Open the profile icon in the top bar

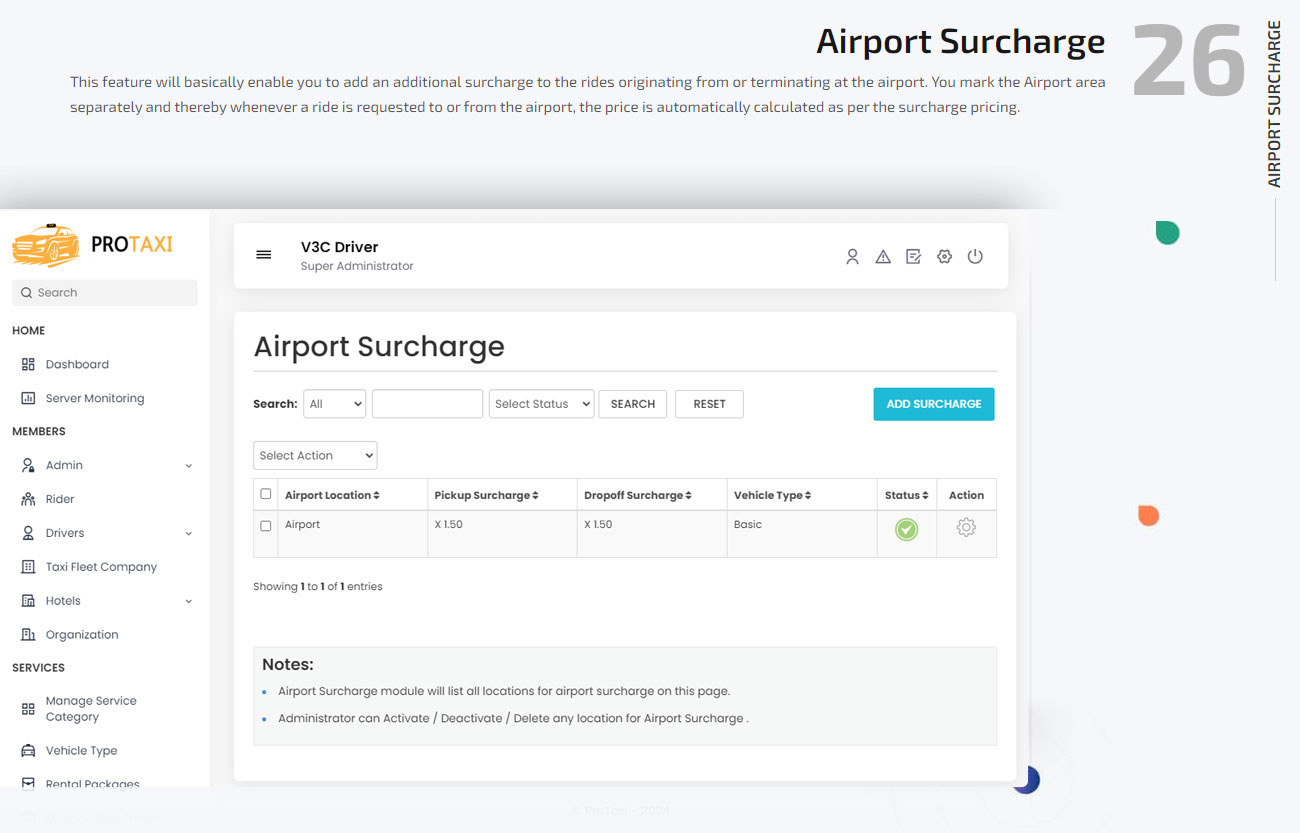pyautogui.click(x=852, y=256)
